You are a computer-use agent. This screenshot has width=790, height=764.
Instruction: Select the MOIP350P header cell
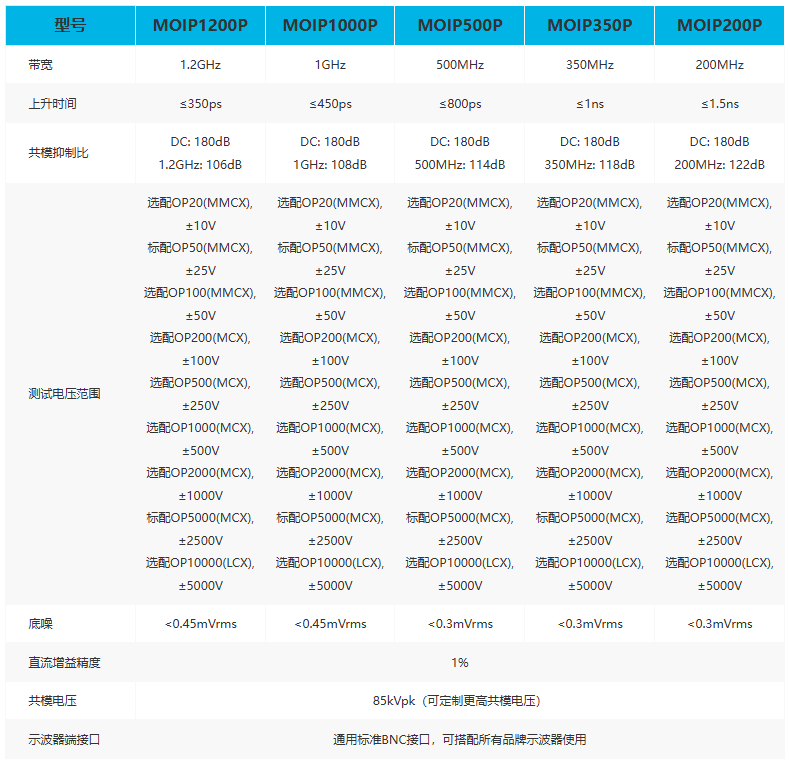click(589, 25)
